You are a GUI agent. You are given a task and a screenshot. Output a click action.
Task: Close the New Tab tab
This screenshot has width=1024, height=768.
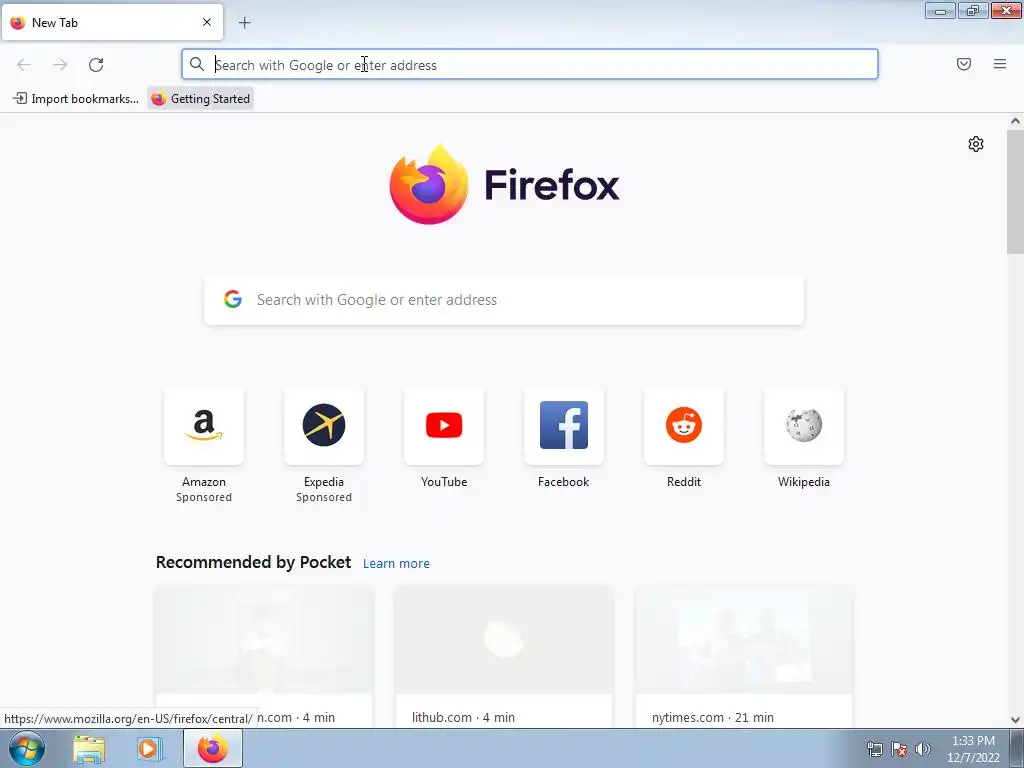tap(207, 22)
